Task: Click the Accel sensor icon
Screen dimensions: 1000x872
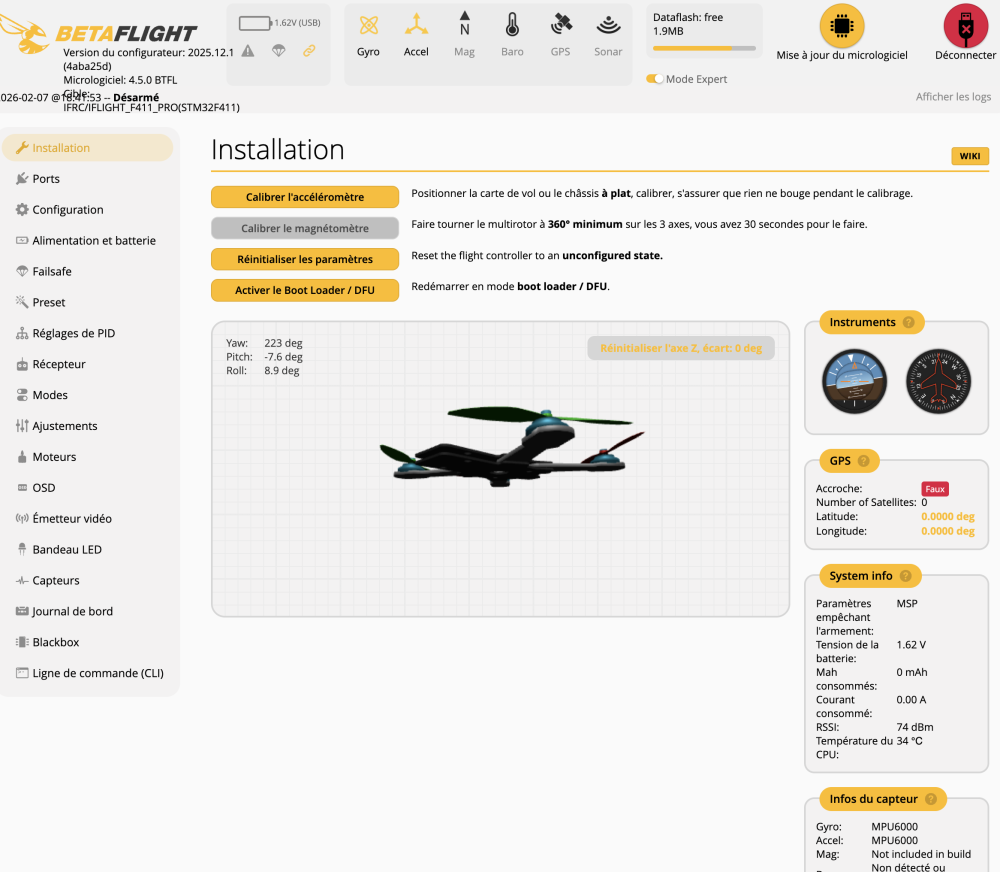Action: tap(416, 26)
